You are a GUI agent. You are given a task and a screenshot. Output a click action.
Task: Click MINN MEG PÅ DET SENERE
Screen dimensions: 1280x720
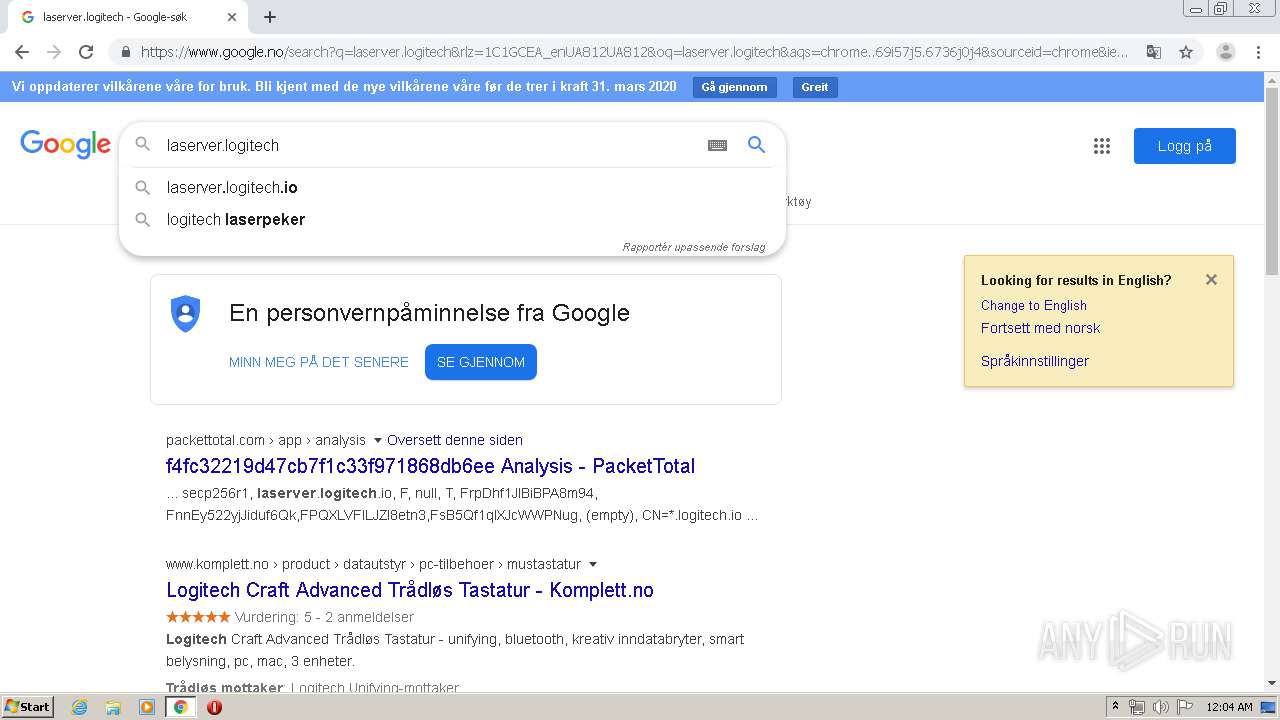[x=319, y=362]
